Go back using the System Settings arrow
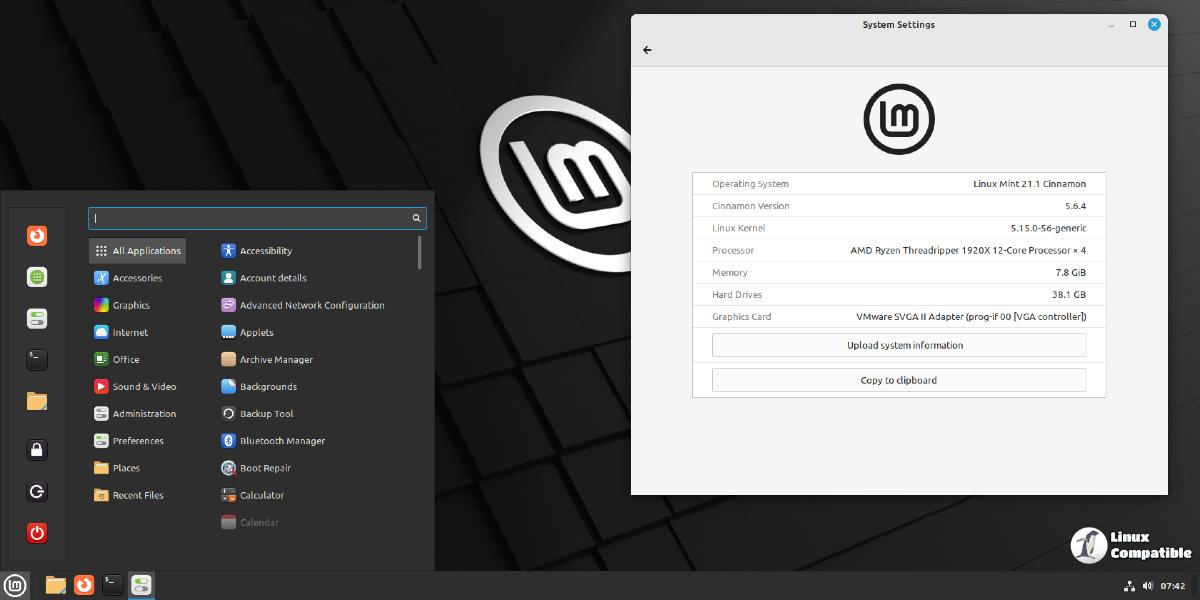 coord(647,50)
